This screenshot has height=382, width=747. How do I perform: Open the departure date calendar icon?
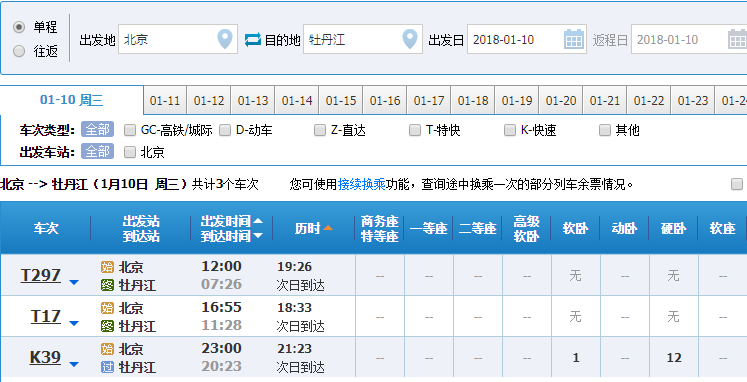coord(574,39)
